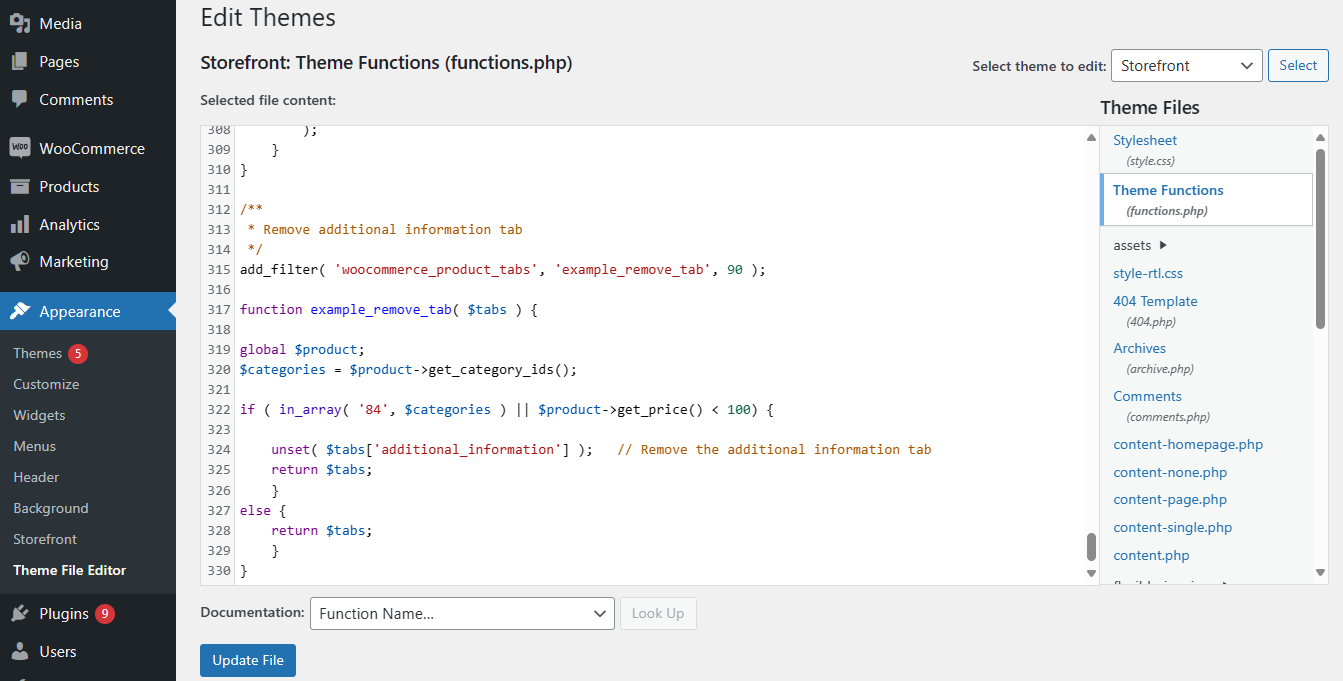1343x681 pixels.
Task: Open style-rtl.css theme file
Action: click(x=1148, y=273)
